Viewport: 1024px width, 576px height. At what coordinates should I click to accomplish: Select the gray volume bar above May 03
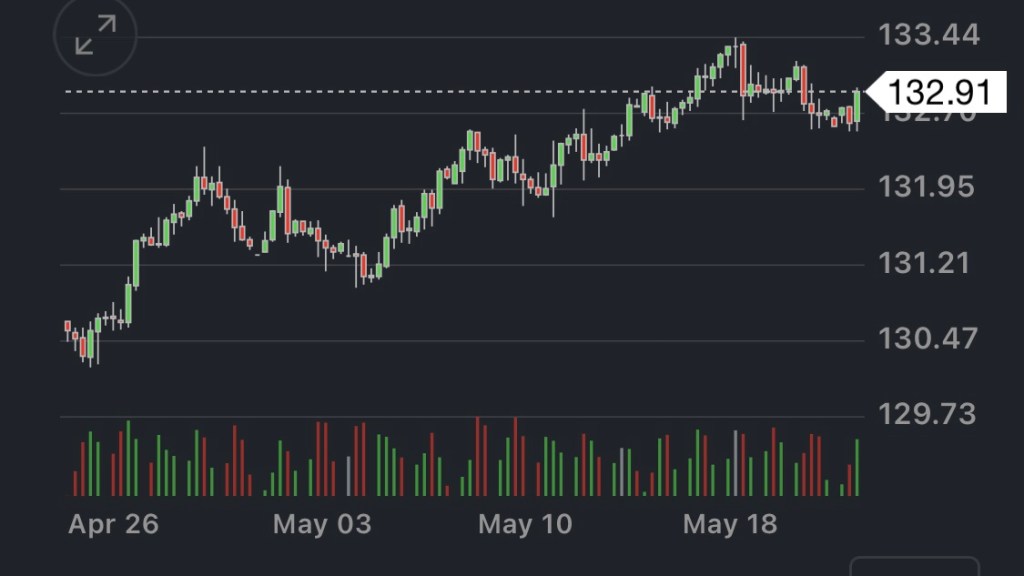coord(348,477)
